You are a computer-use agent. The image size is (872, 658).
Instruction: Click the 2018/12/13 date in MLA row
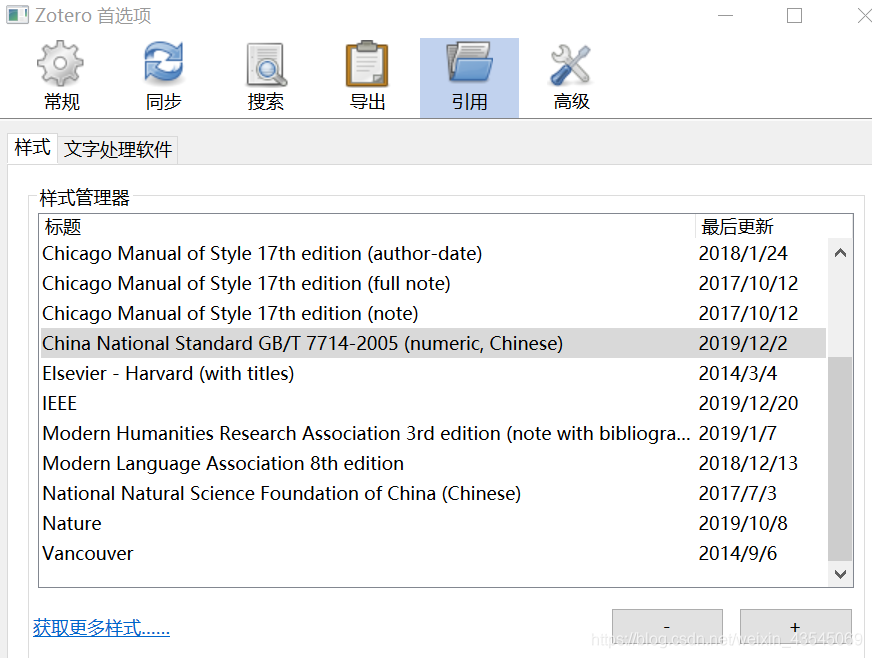[749, 463]
